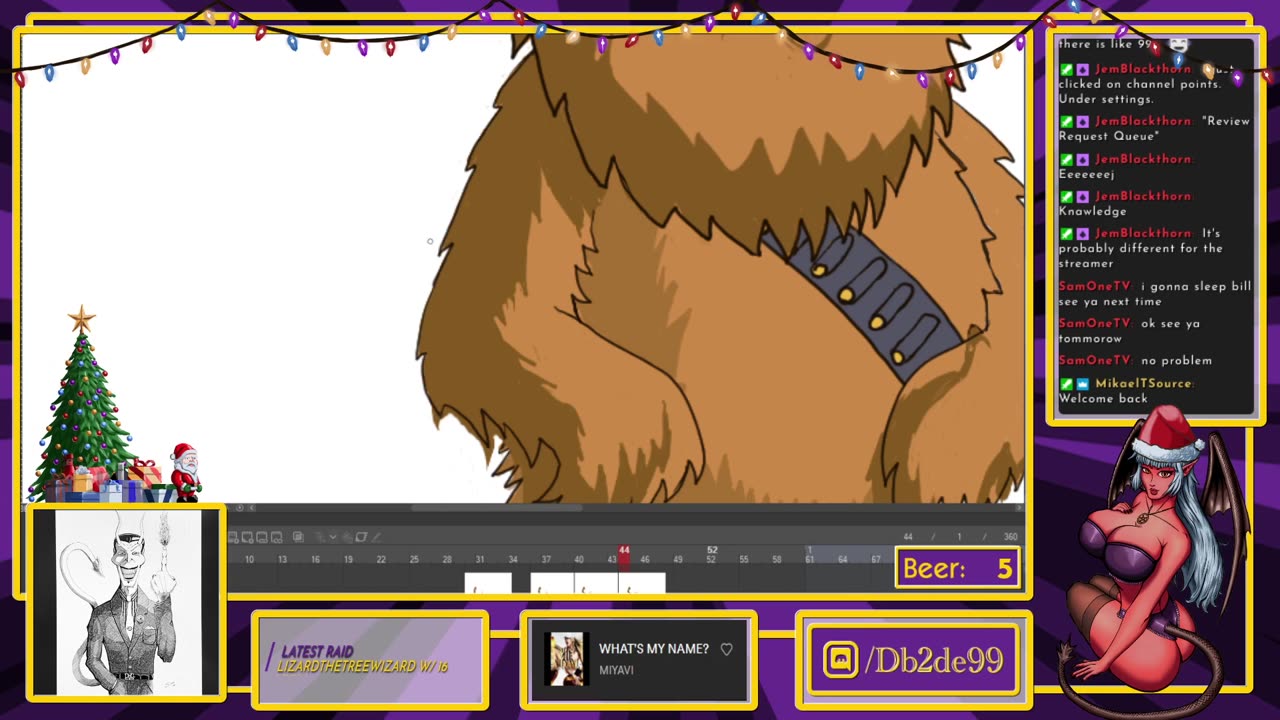Click the current frame value 44 at timeline right
The height and width of the screenshot is (720, 1280).
[x=908, y=537]
